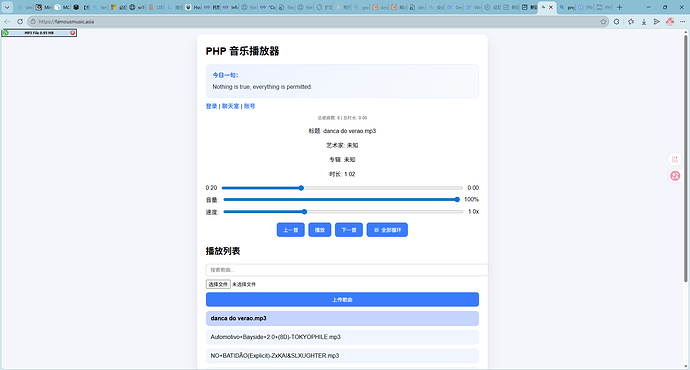
Task: Click the 今日一句 heading text
Action: [x=225, y=75]
